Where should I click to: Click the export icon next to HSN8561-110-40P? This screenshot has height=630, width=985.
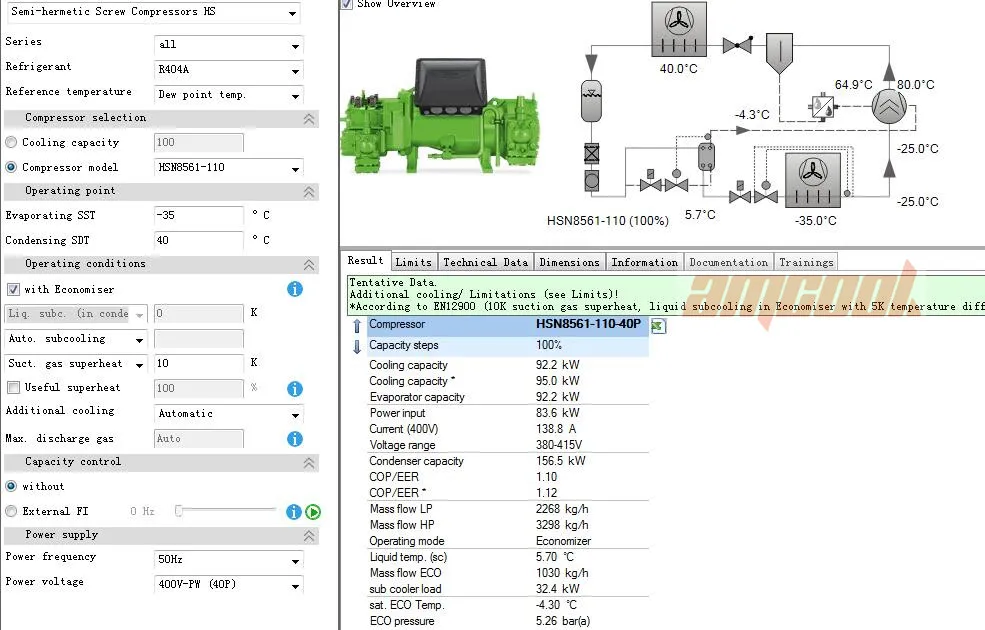point(658,326)
